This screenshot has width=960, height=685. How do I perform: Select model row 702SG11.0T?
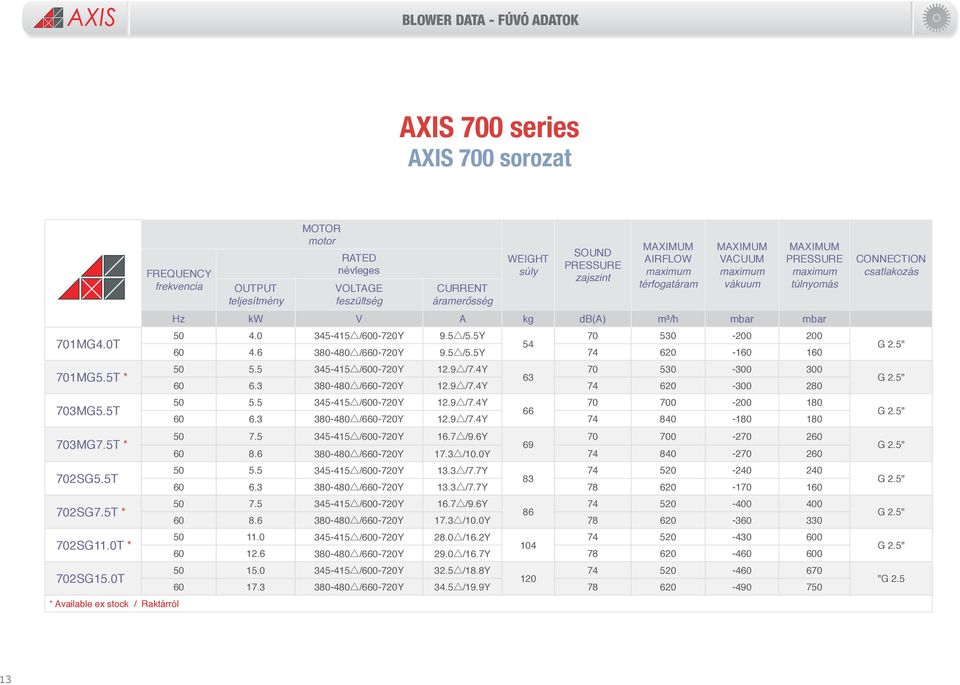pyautogui.click(x=489, y=545)
